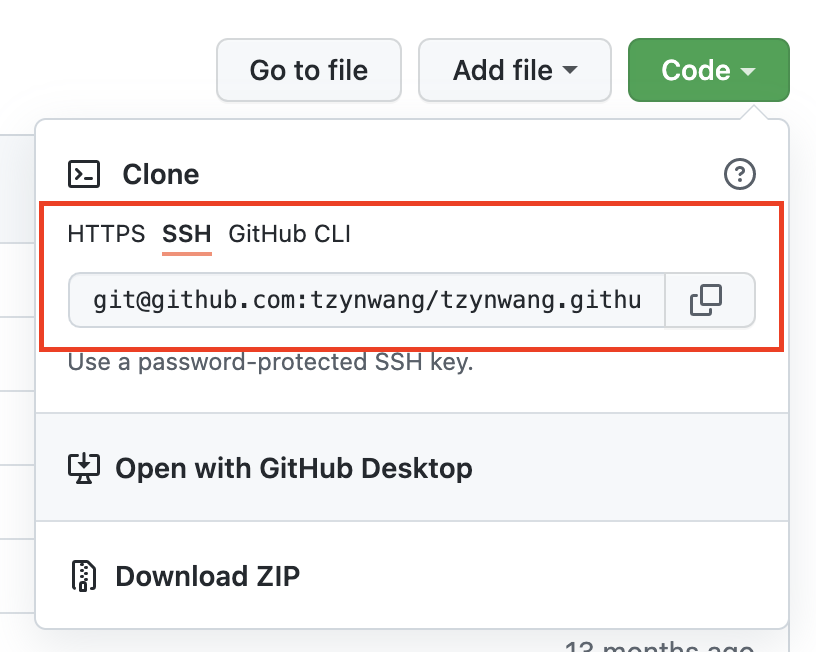
Task: Open the help question-mark icon
Action: coord(739,173)
